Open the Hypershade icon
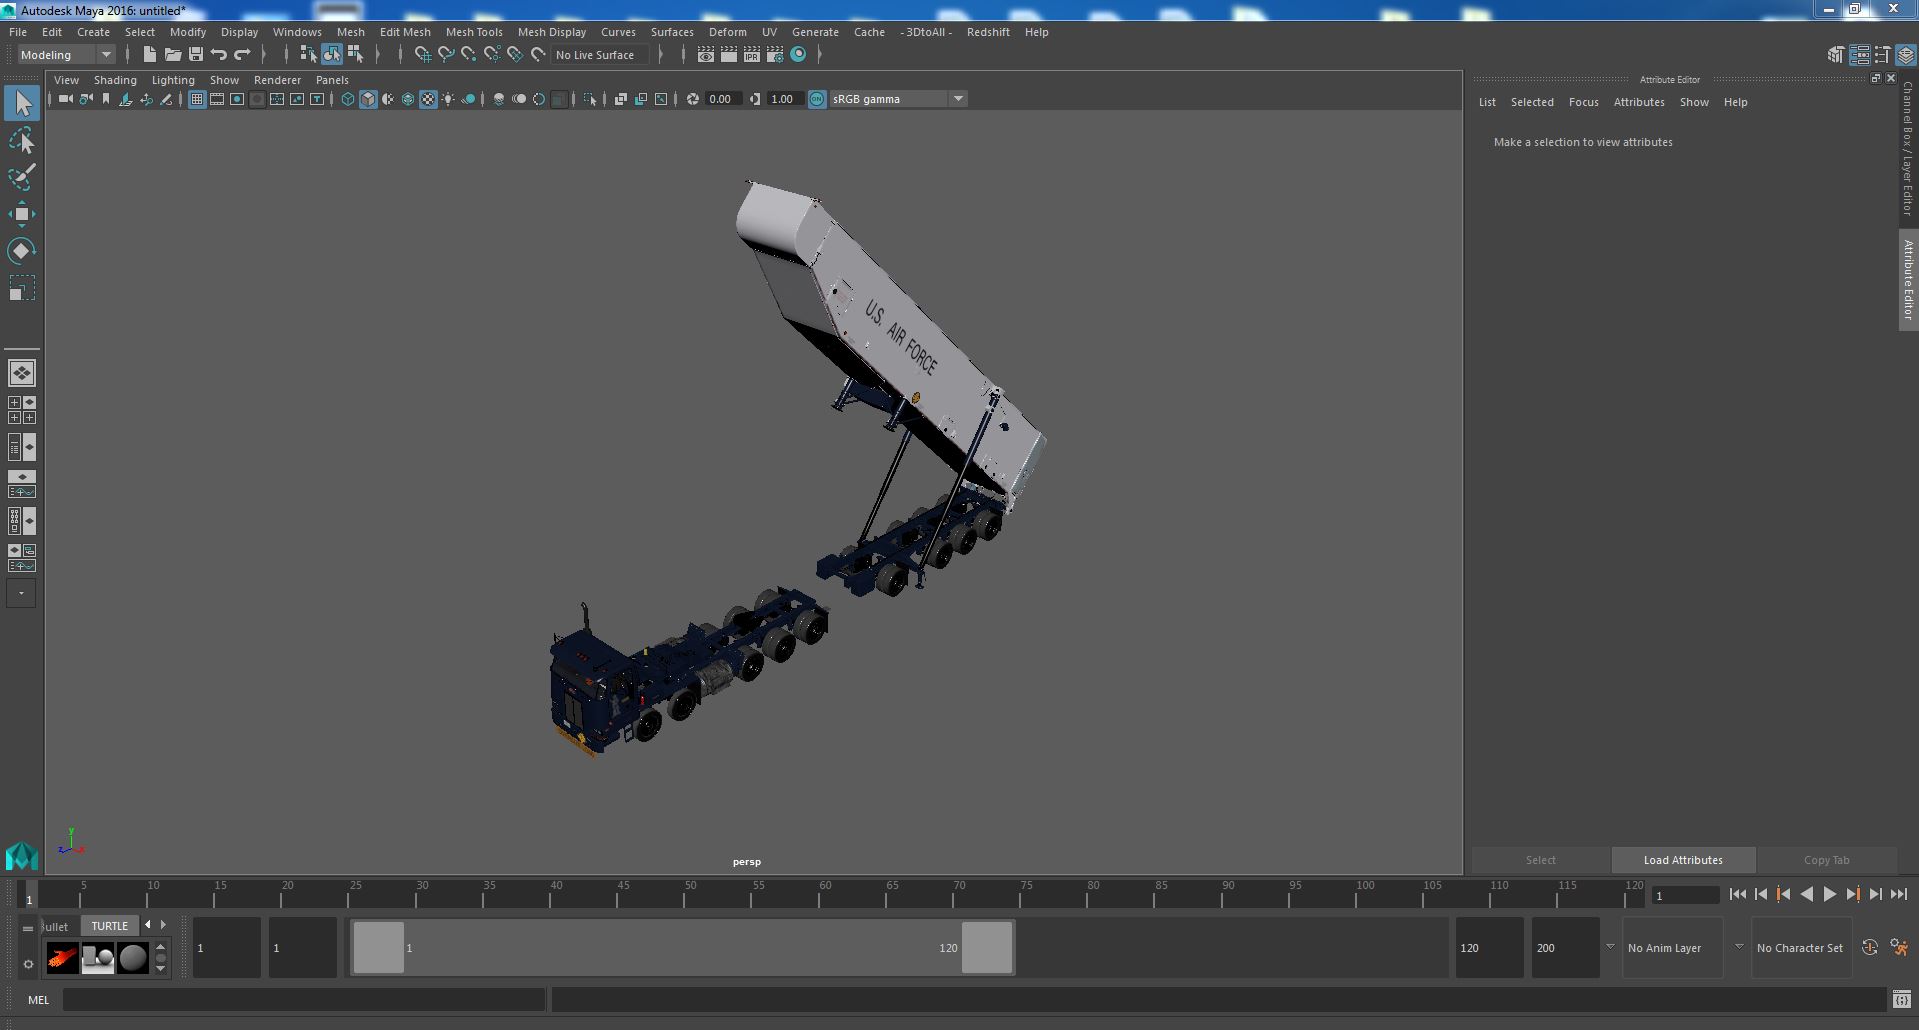The width and height of the screenshot is (1919, 1030). (x=798, y=55)
